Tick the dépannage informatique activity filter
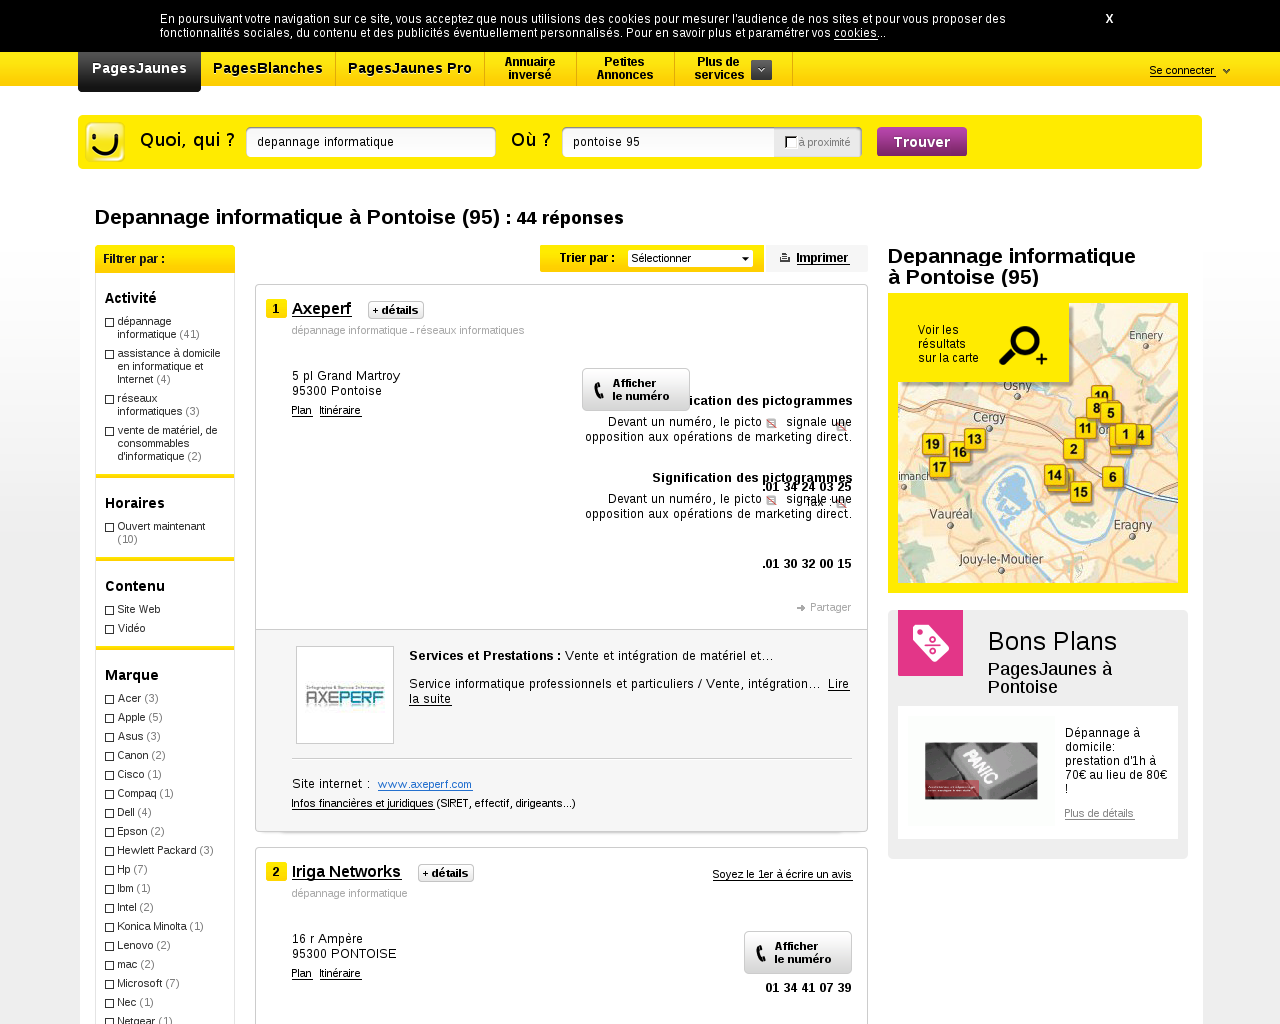This screenshot has width=1280, height=1024. coord(110,322)
